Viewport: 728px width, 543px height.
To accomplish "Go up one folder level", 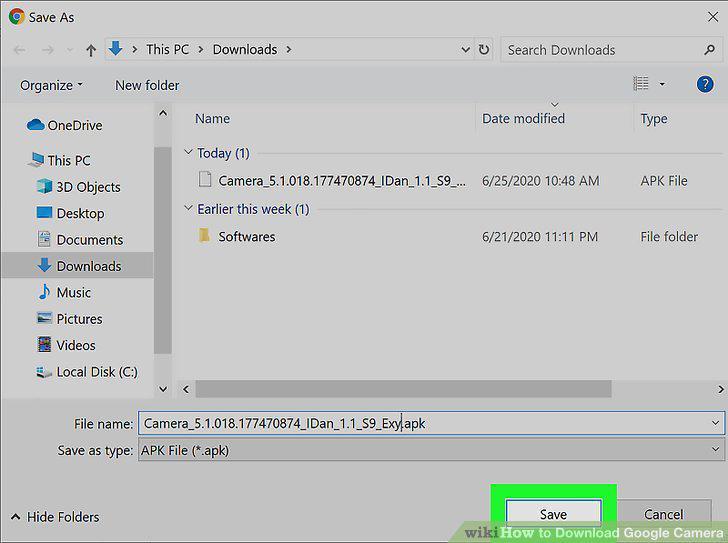I will 91,50.
